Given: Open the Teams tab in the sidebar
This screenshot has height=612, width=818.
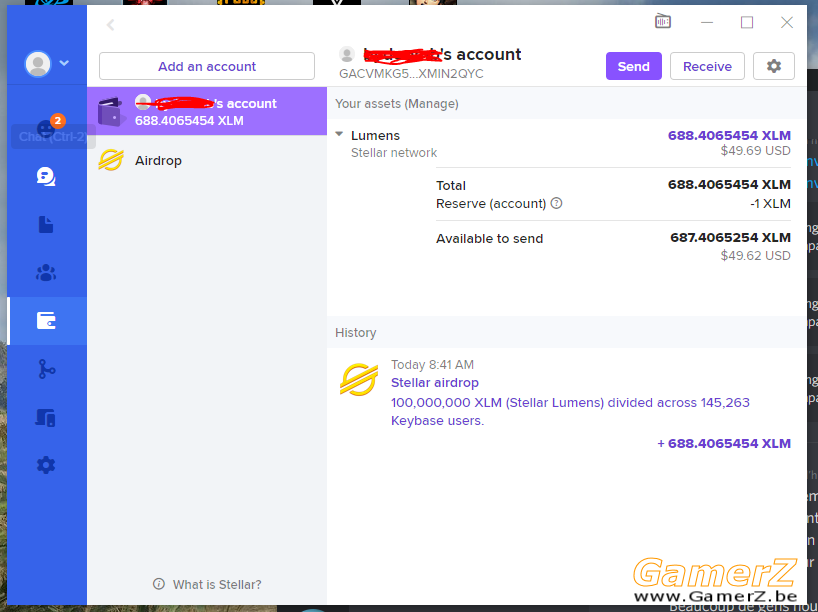Looking at the screenshot, I should tap(46, 272).
